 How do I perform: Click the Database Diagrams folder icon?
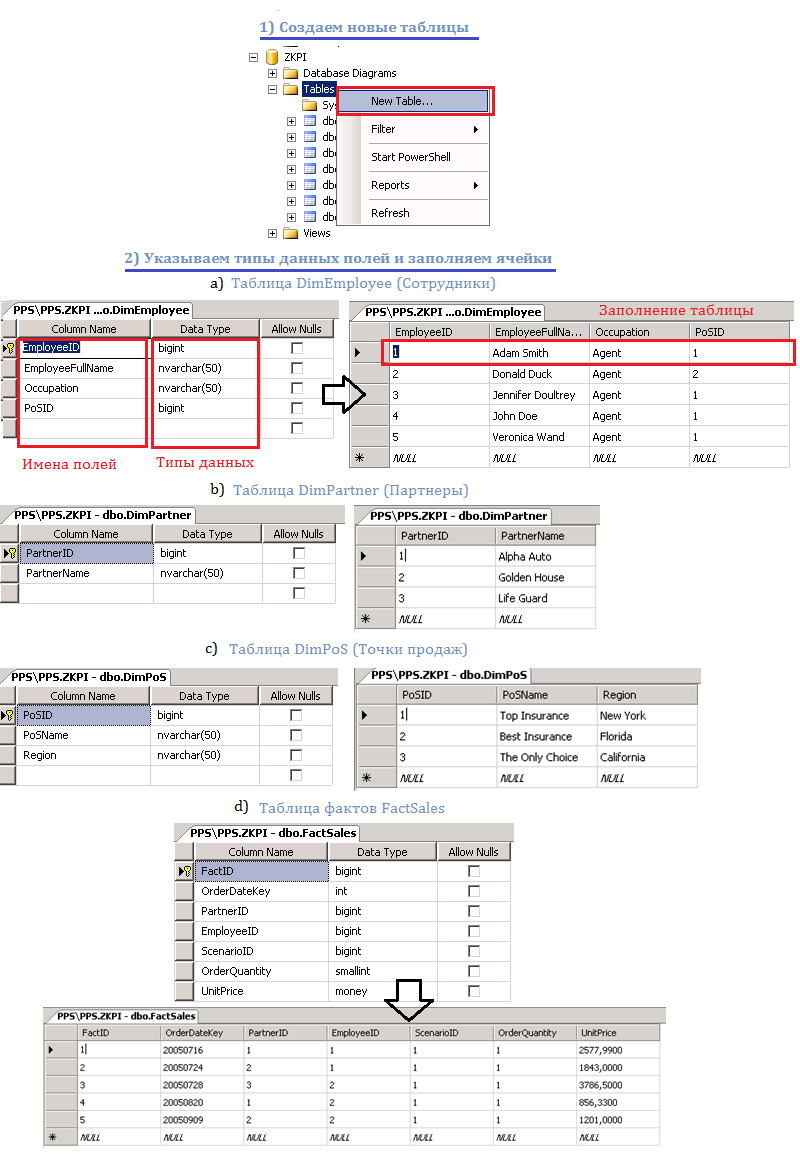(290, 73)
